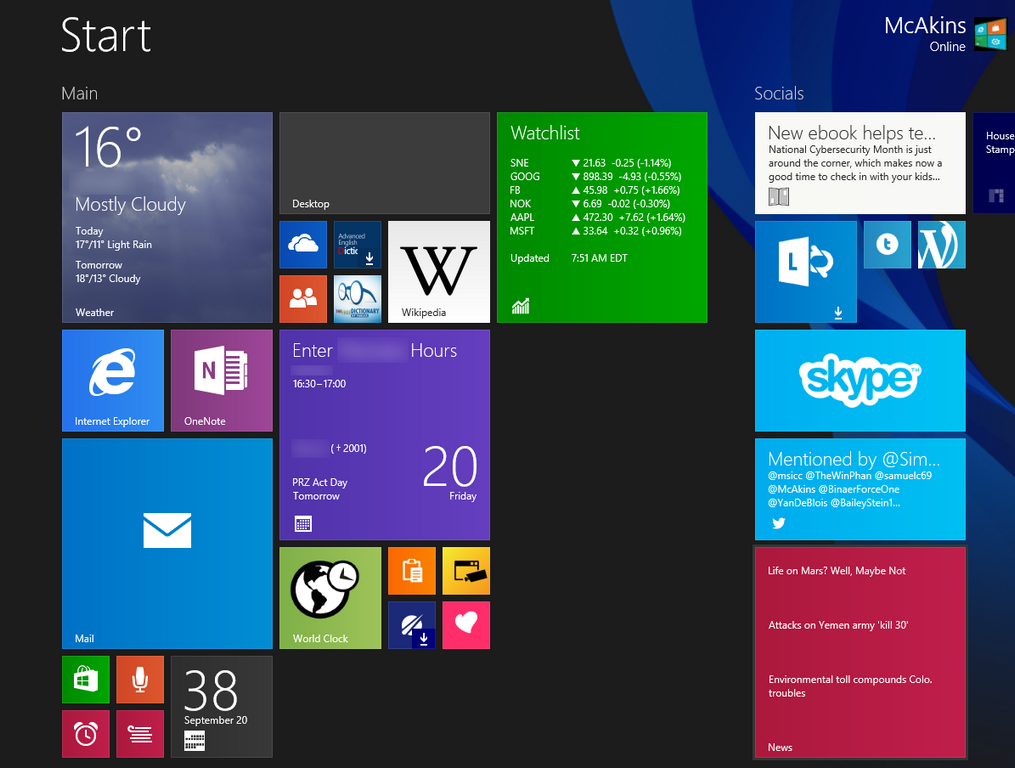Screen dimensions: 1015x768
Task: Open the Internet Explorer tile
Action: tap(112, 380)
